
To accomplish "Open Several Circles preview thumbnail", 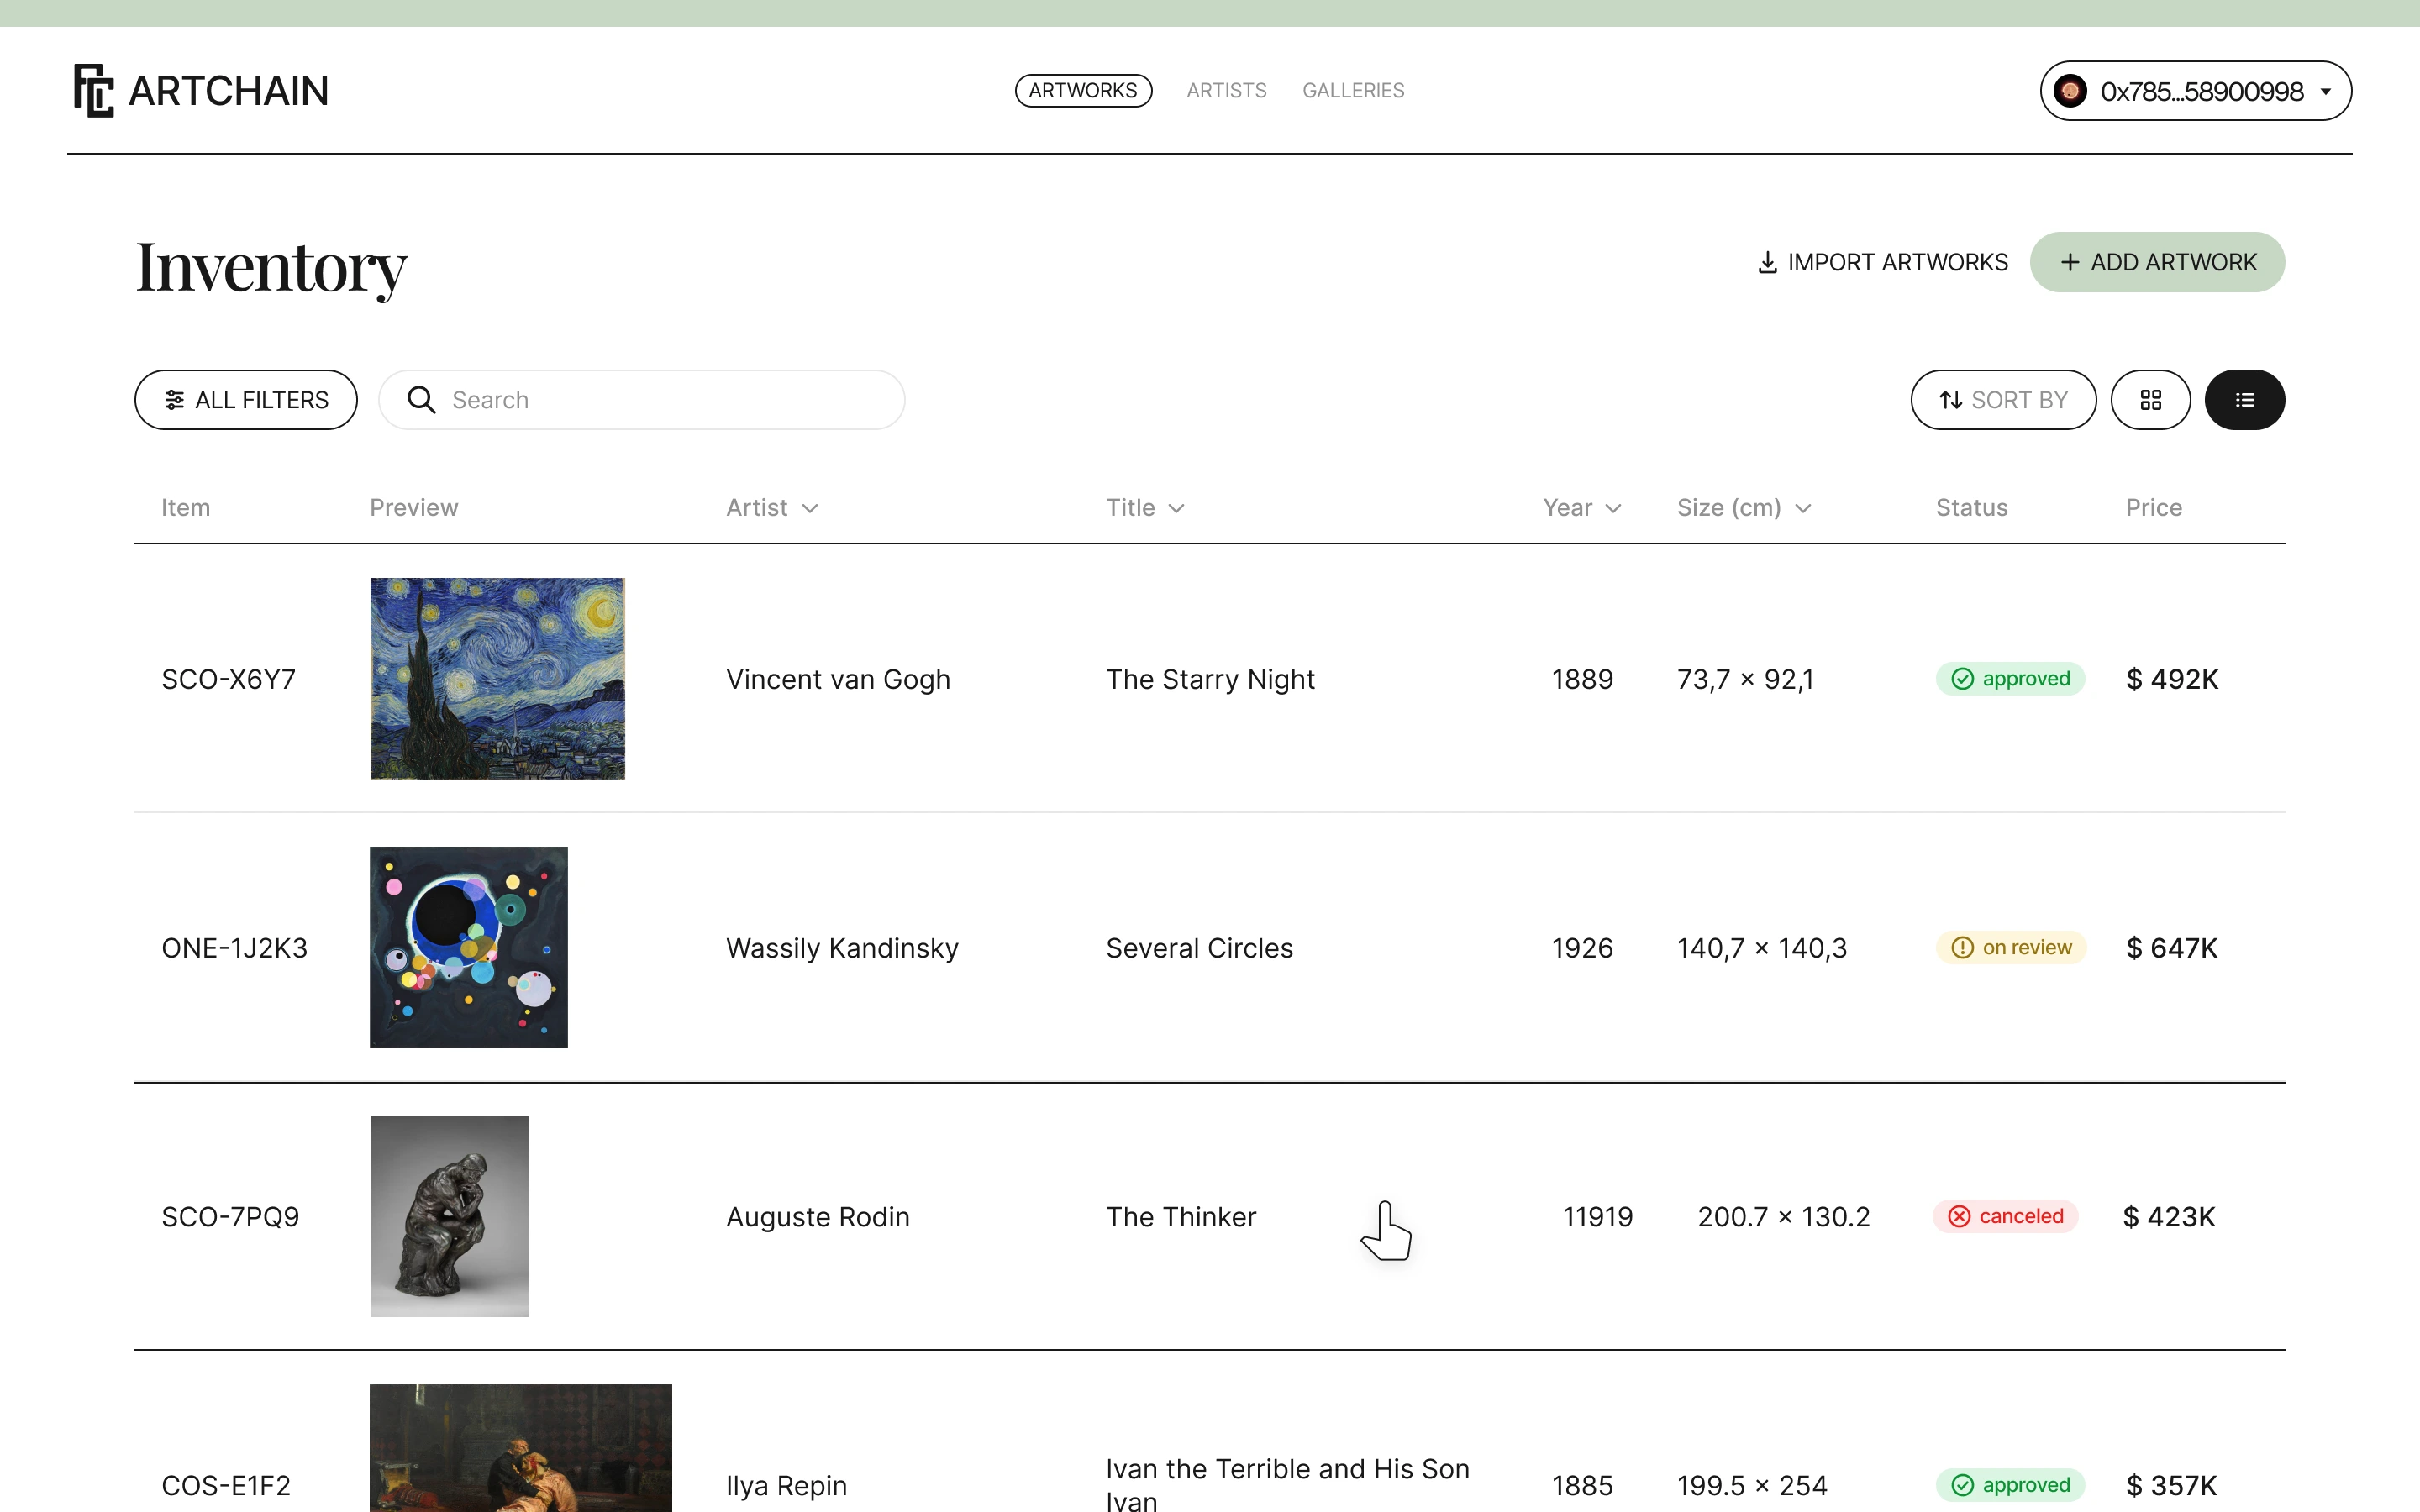I will pyautogui.click(x=469, y=947).
